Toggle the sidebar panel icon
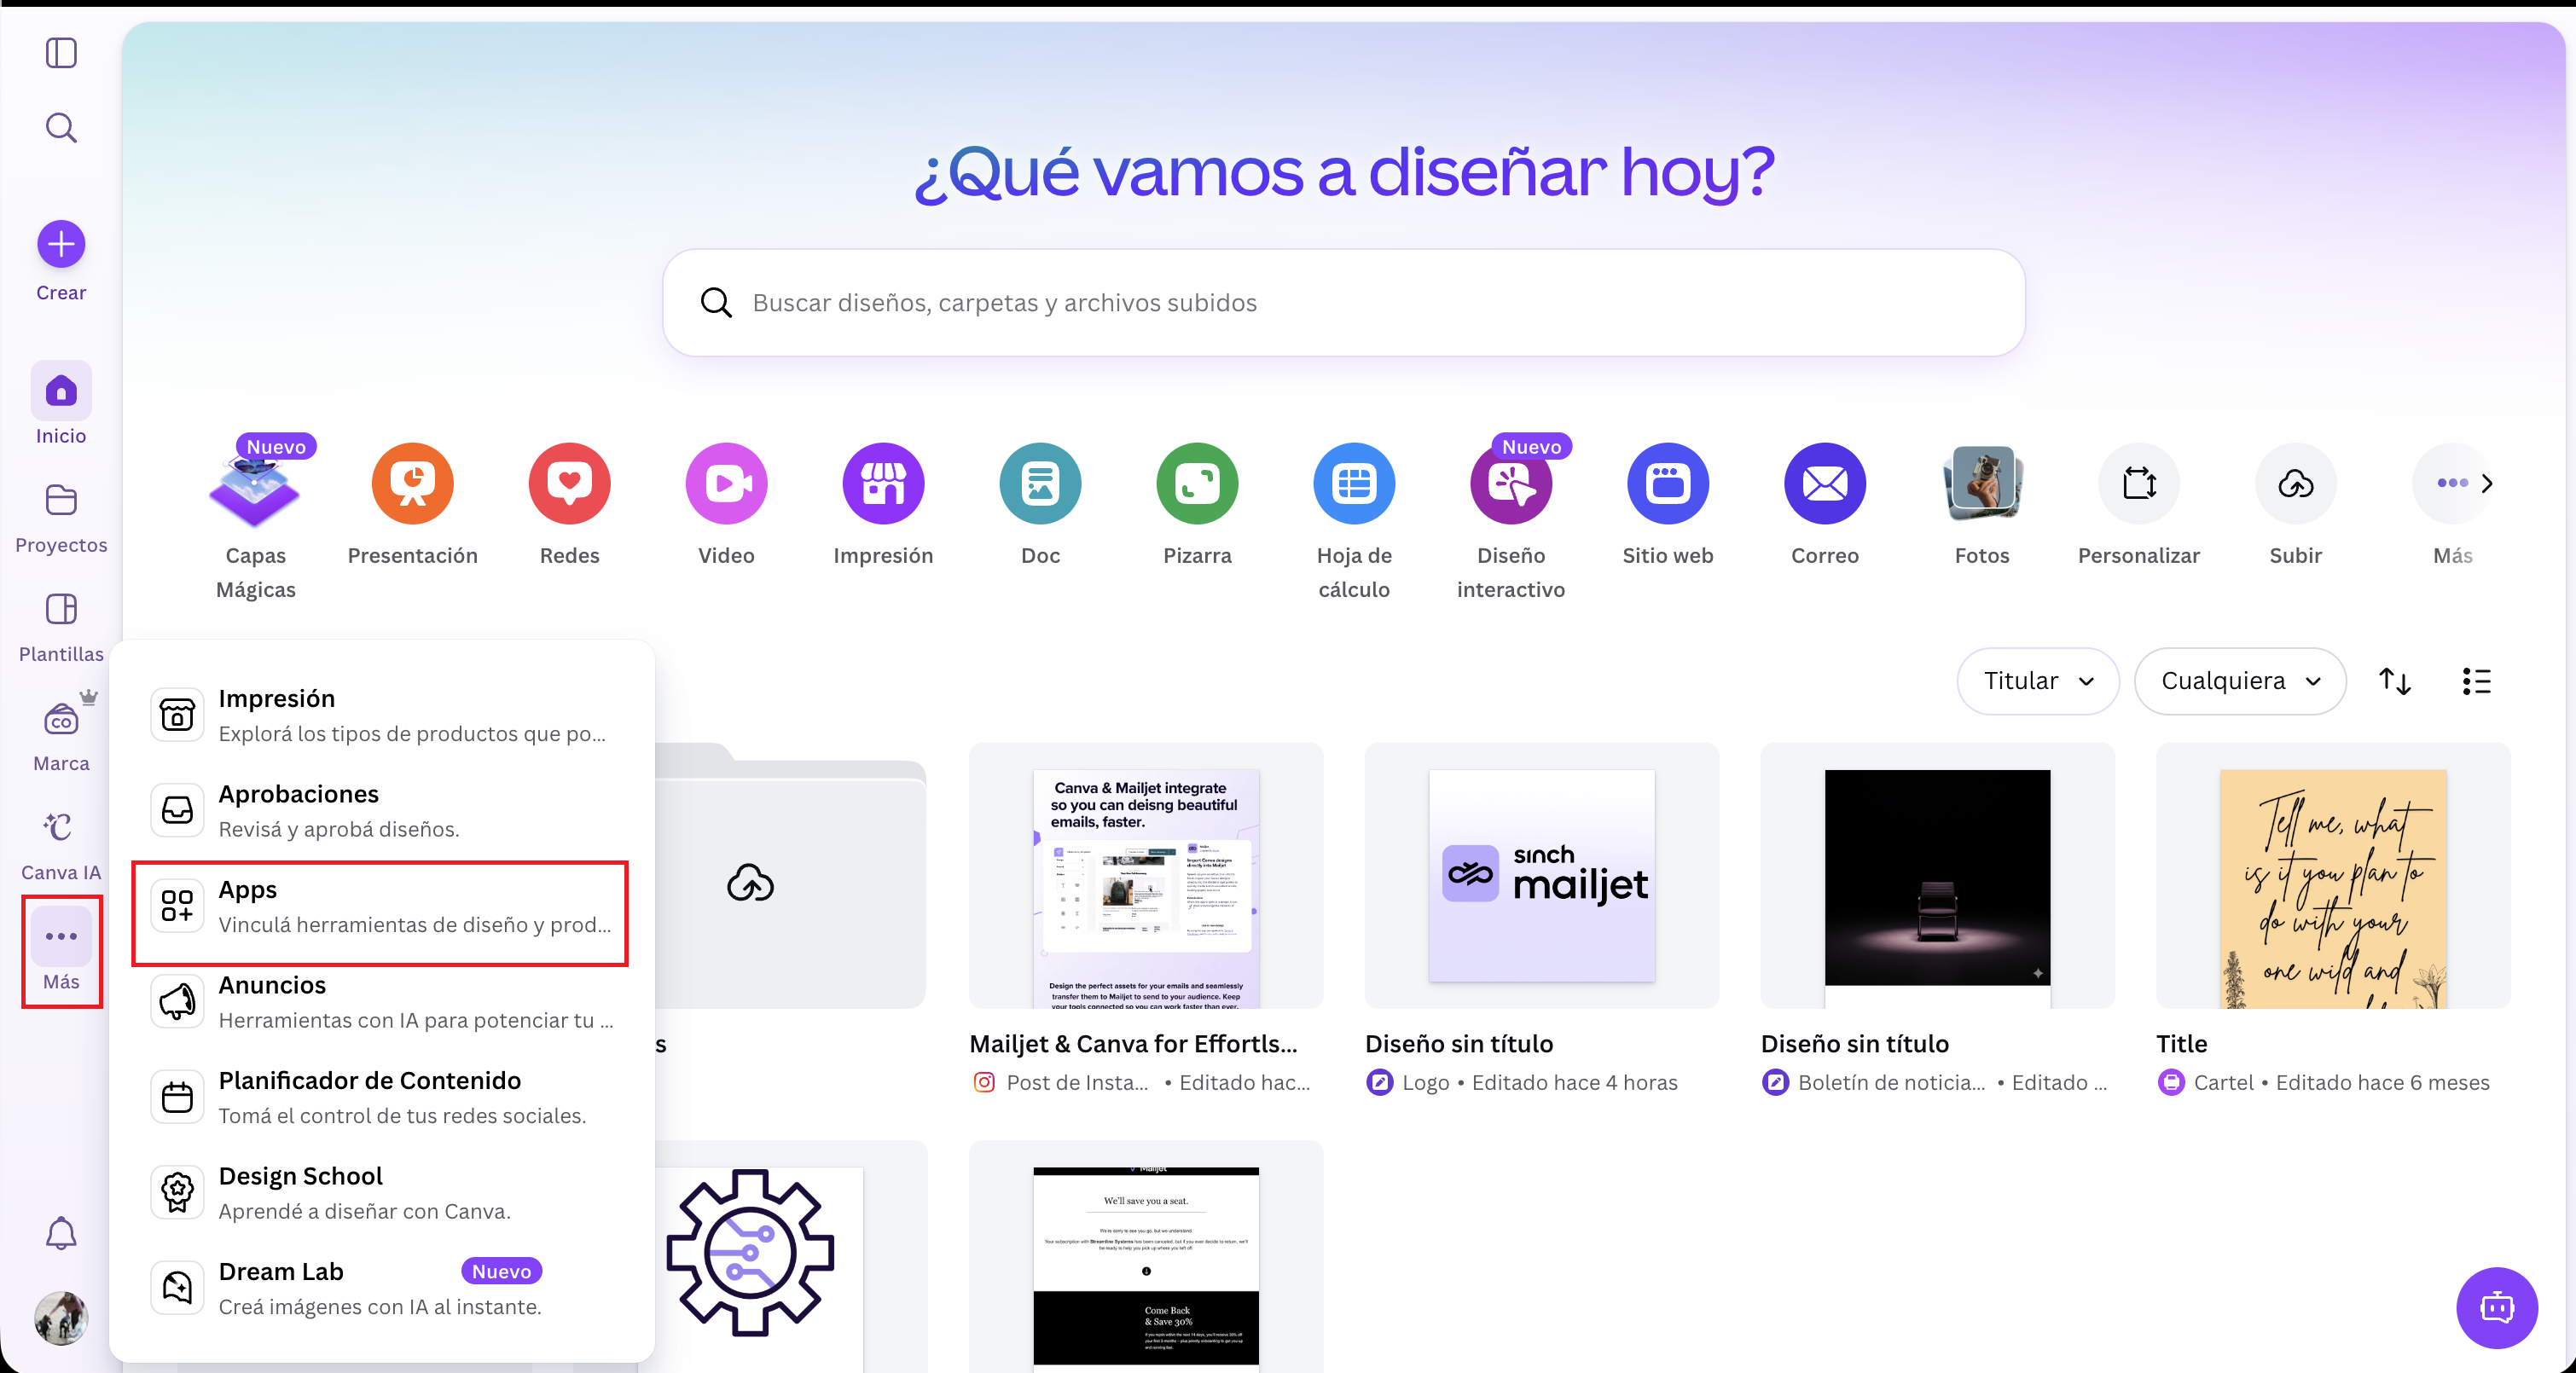The width and height of the screenshot is (2576, 1373). point(61,53)
